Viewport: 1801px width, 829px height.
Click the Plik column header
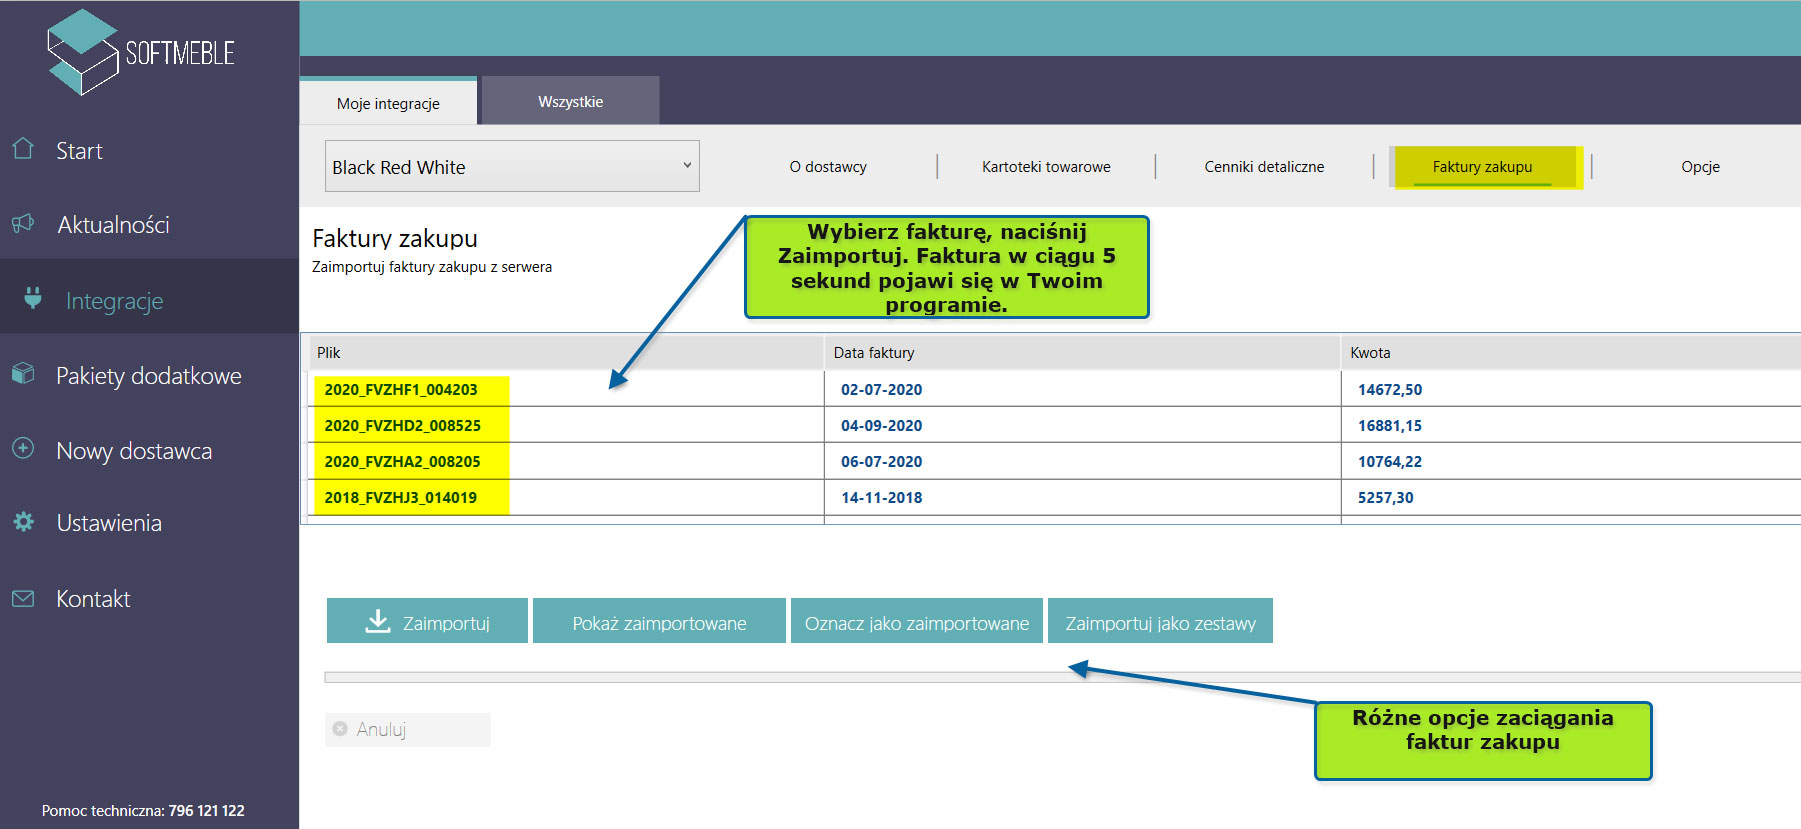(x=329, y=353)
